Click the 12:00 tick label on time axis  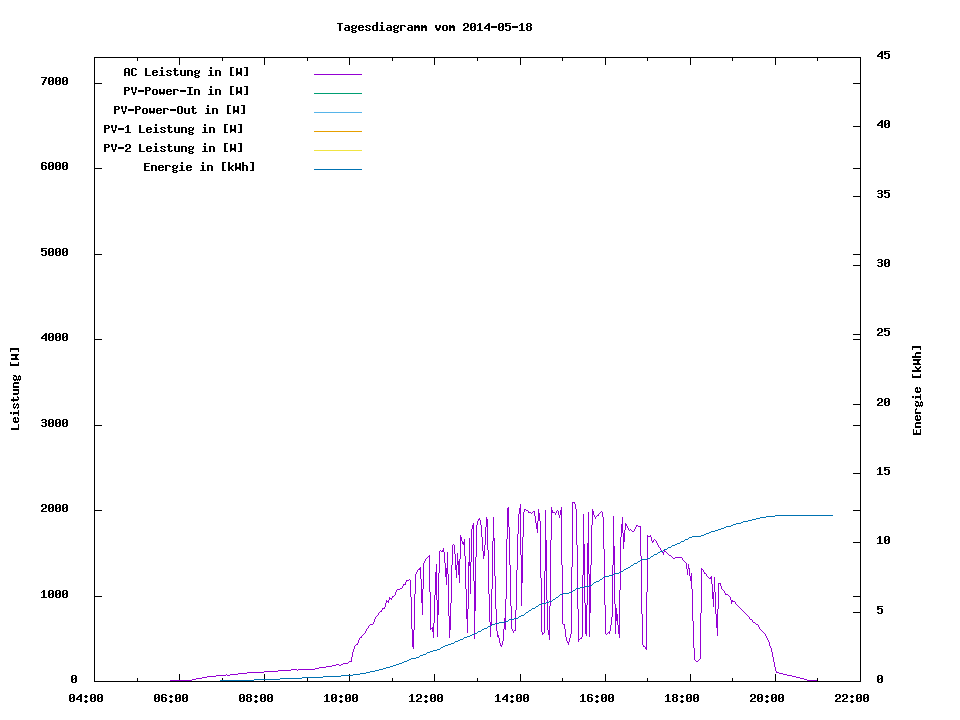click(427, 698)
